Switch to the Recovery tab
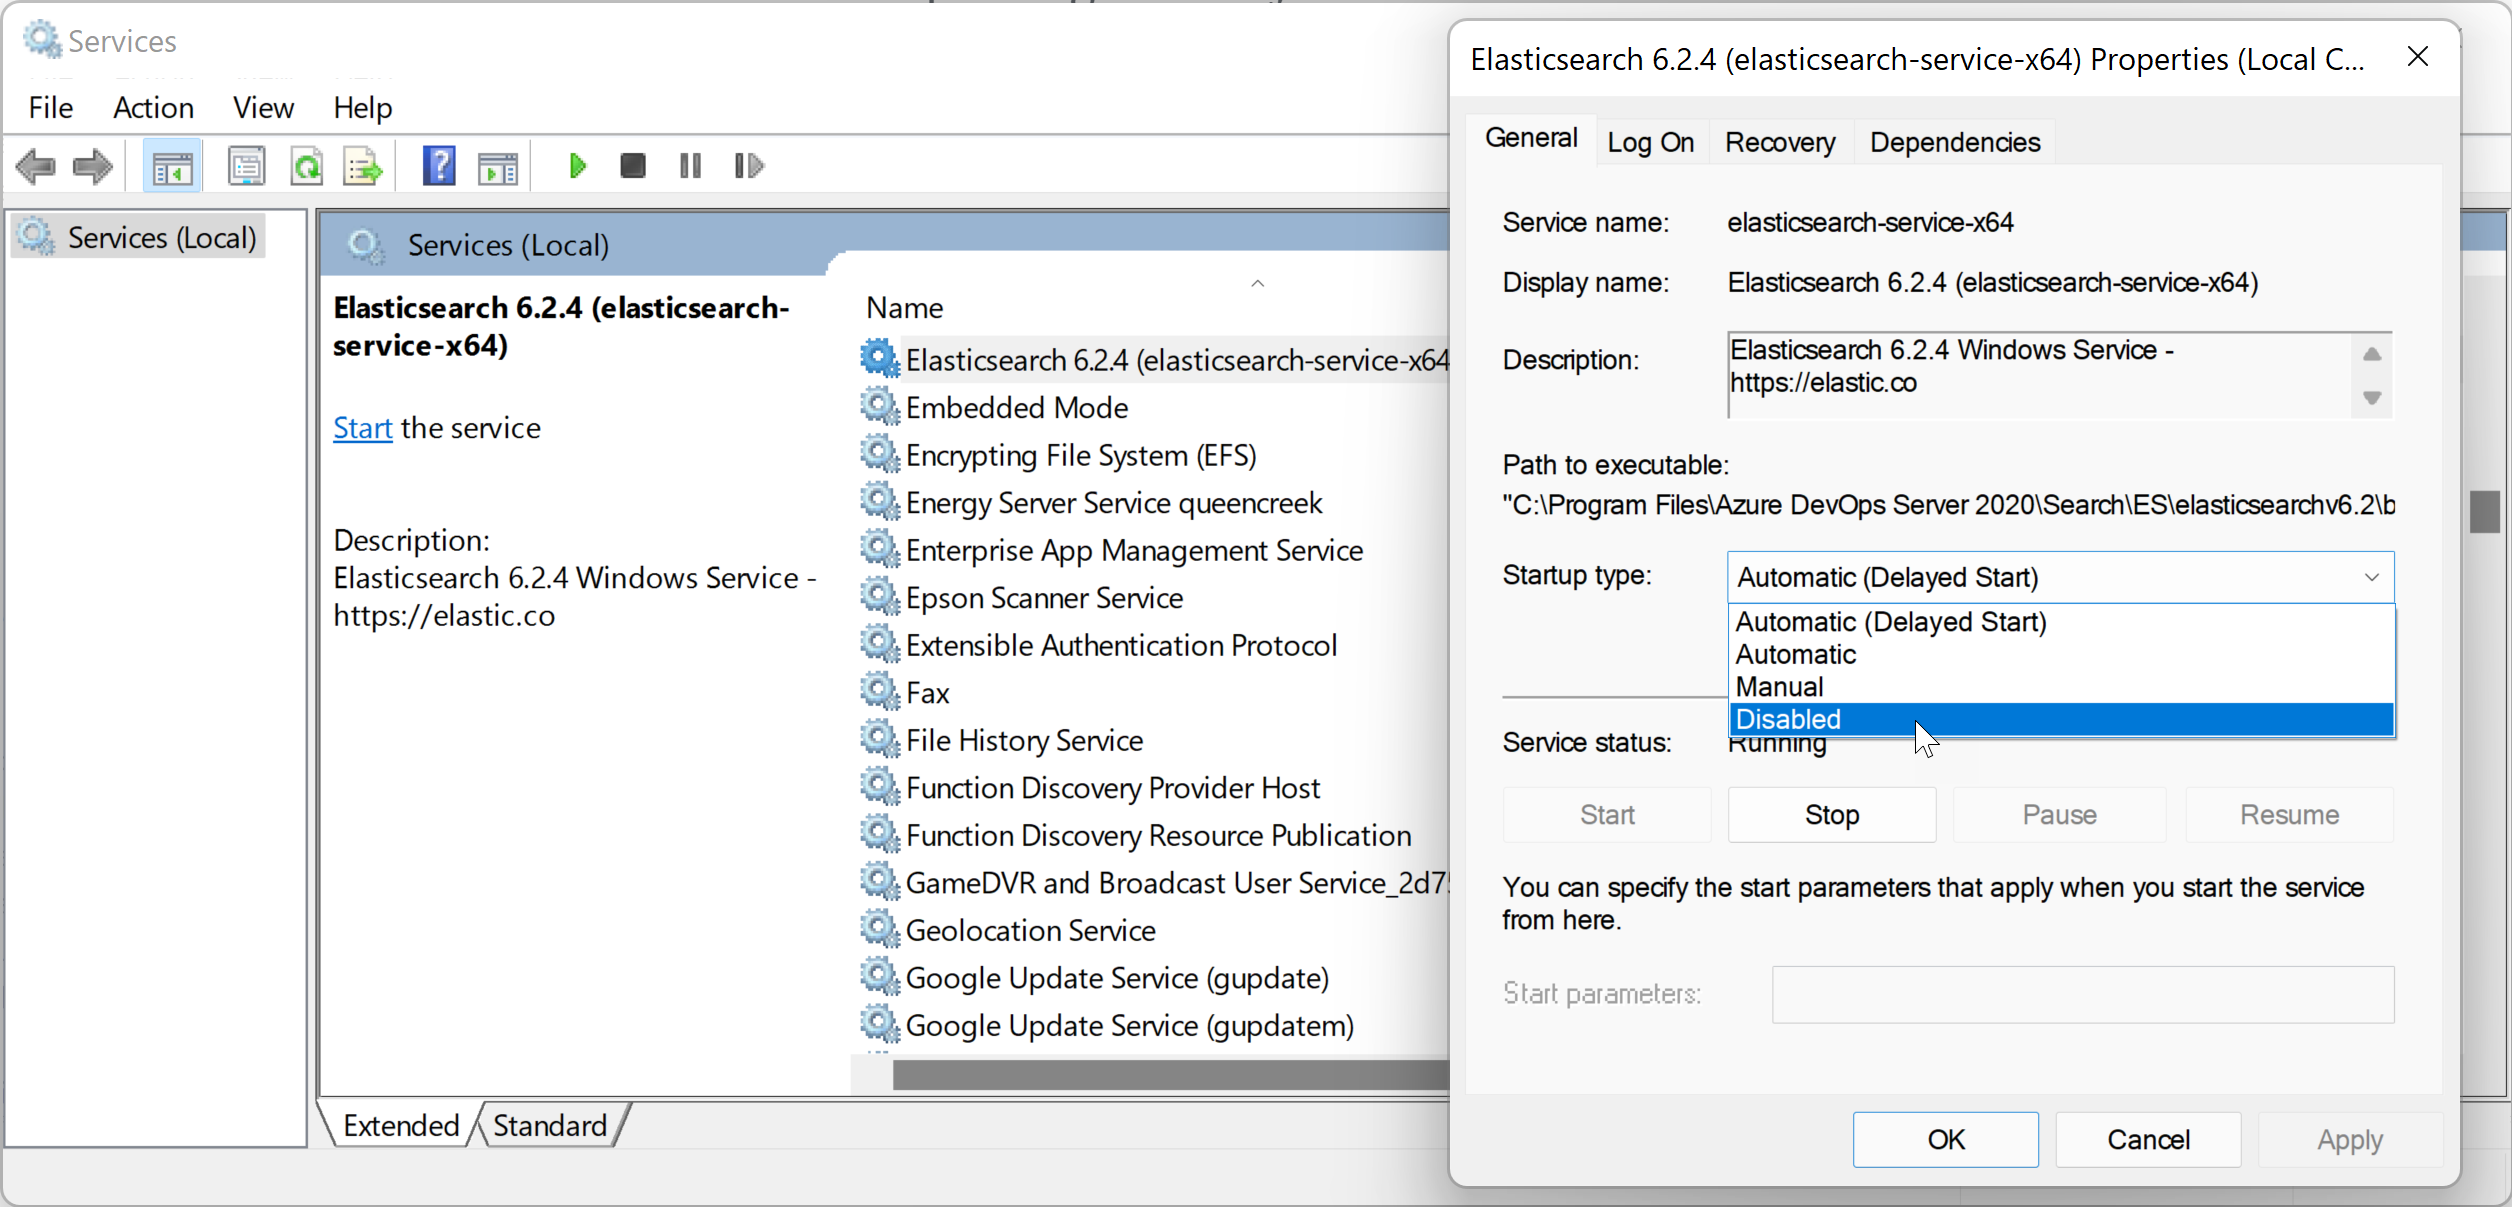Image resolution: width=2512 pixels, height=1207 pixels. (x=1779, y=142)
